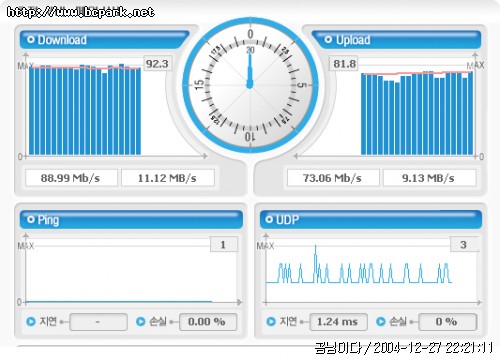Click the Ping delay field showing dash
The image size is (500, 360).
pos(98,322)
